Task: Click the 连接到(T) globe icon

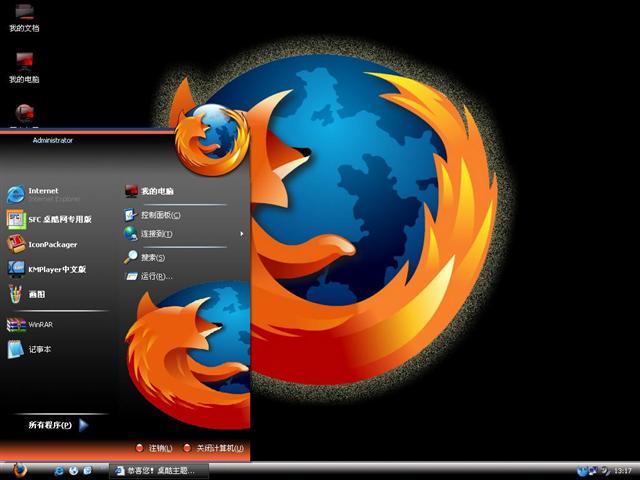Action: coord(131,233)
